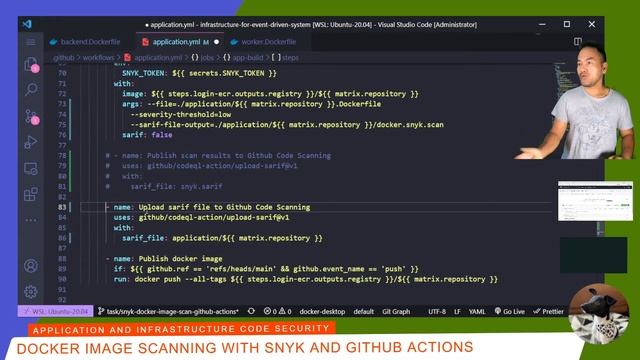Click line number 90 in gutter
640x360 pixels.
click(x=62, y=279)
